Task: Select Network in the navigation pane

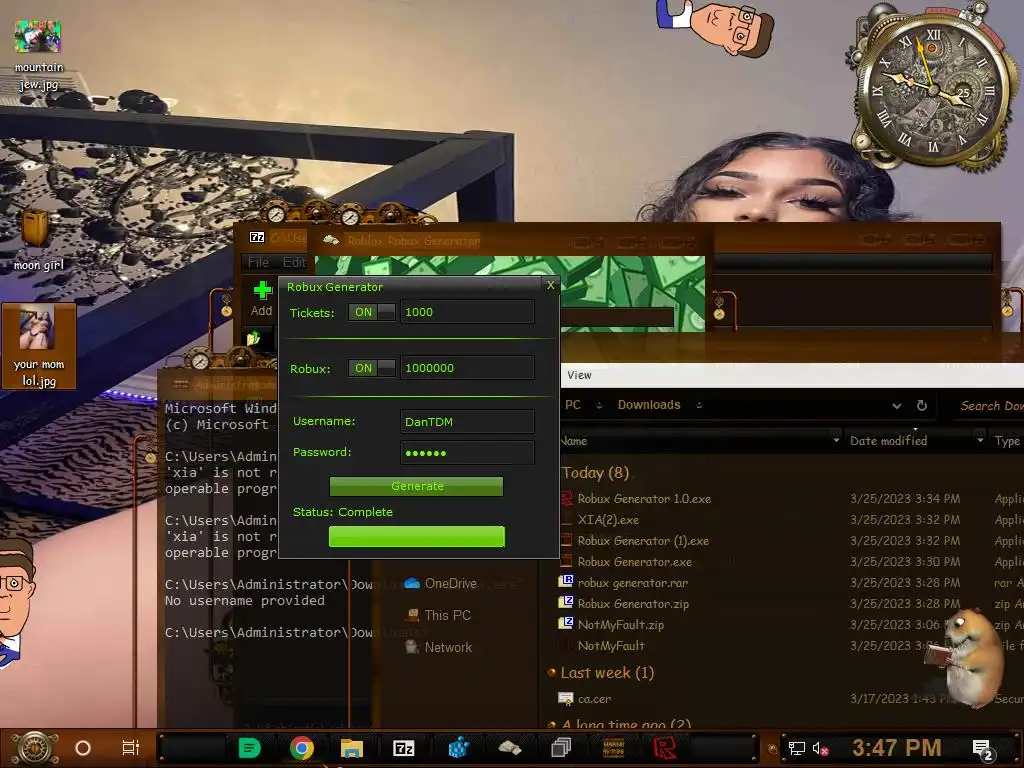Action: click(439, 647)
